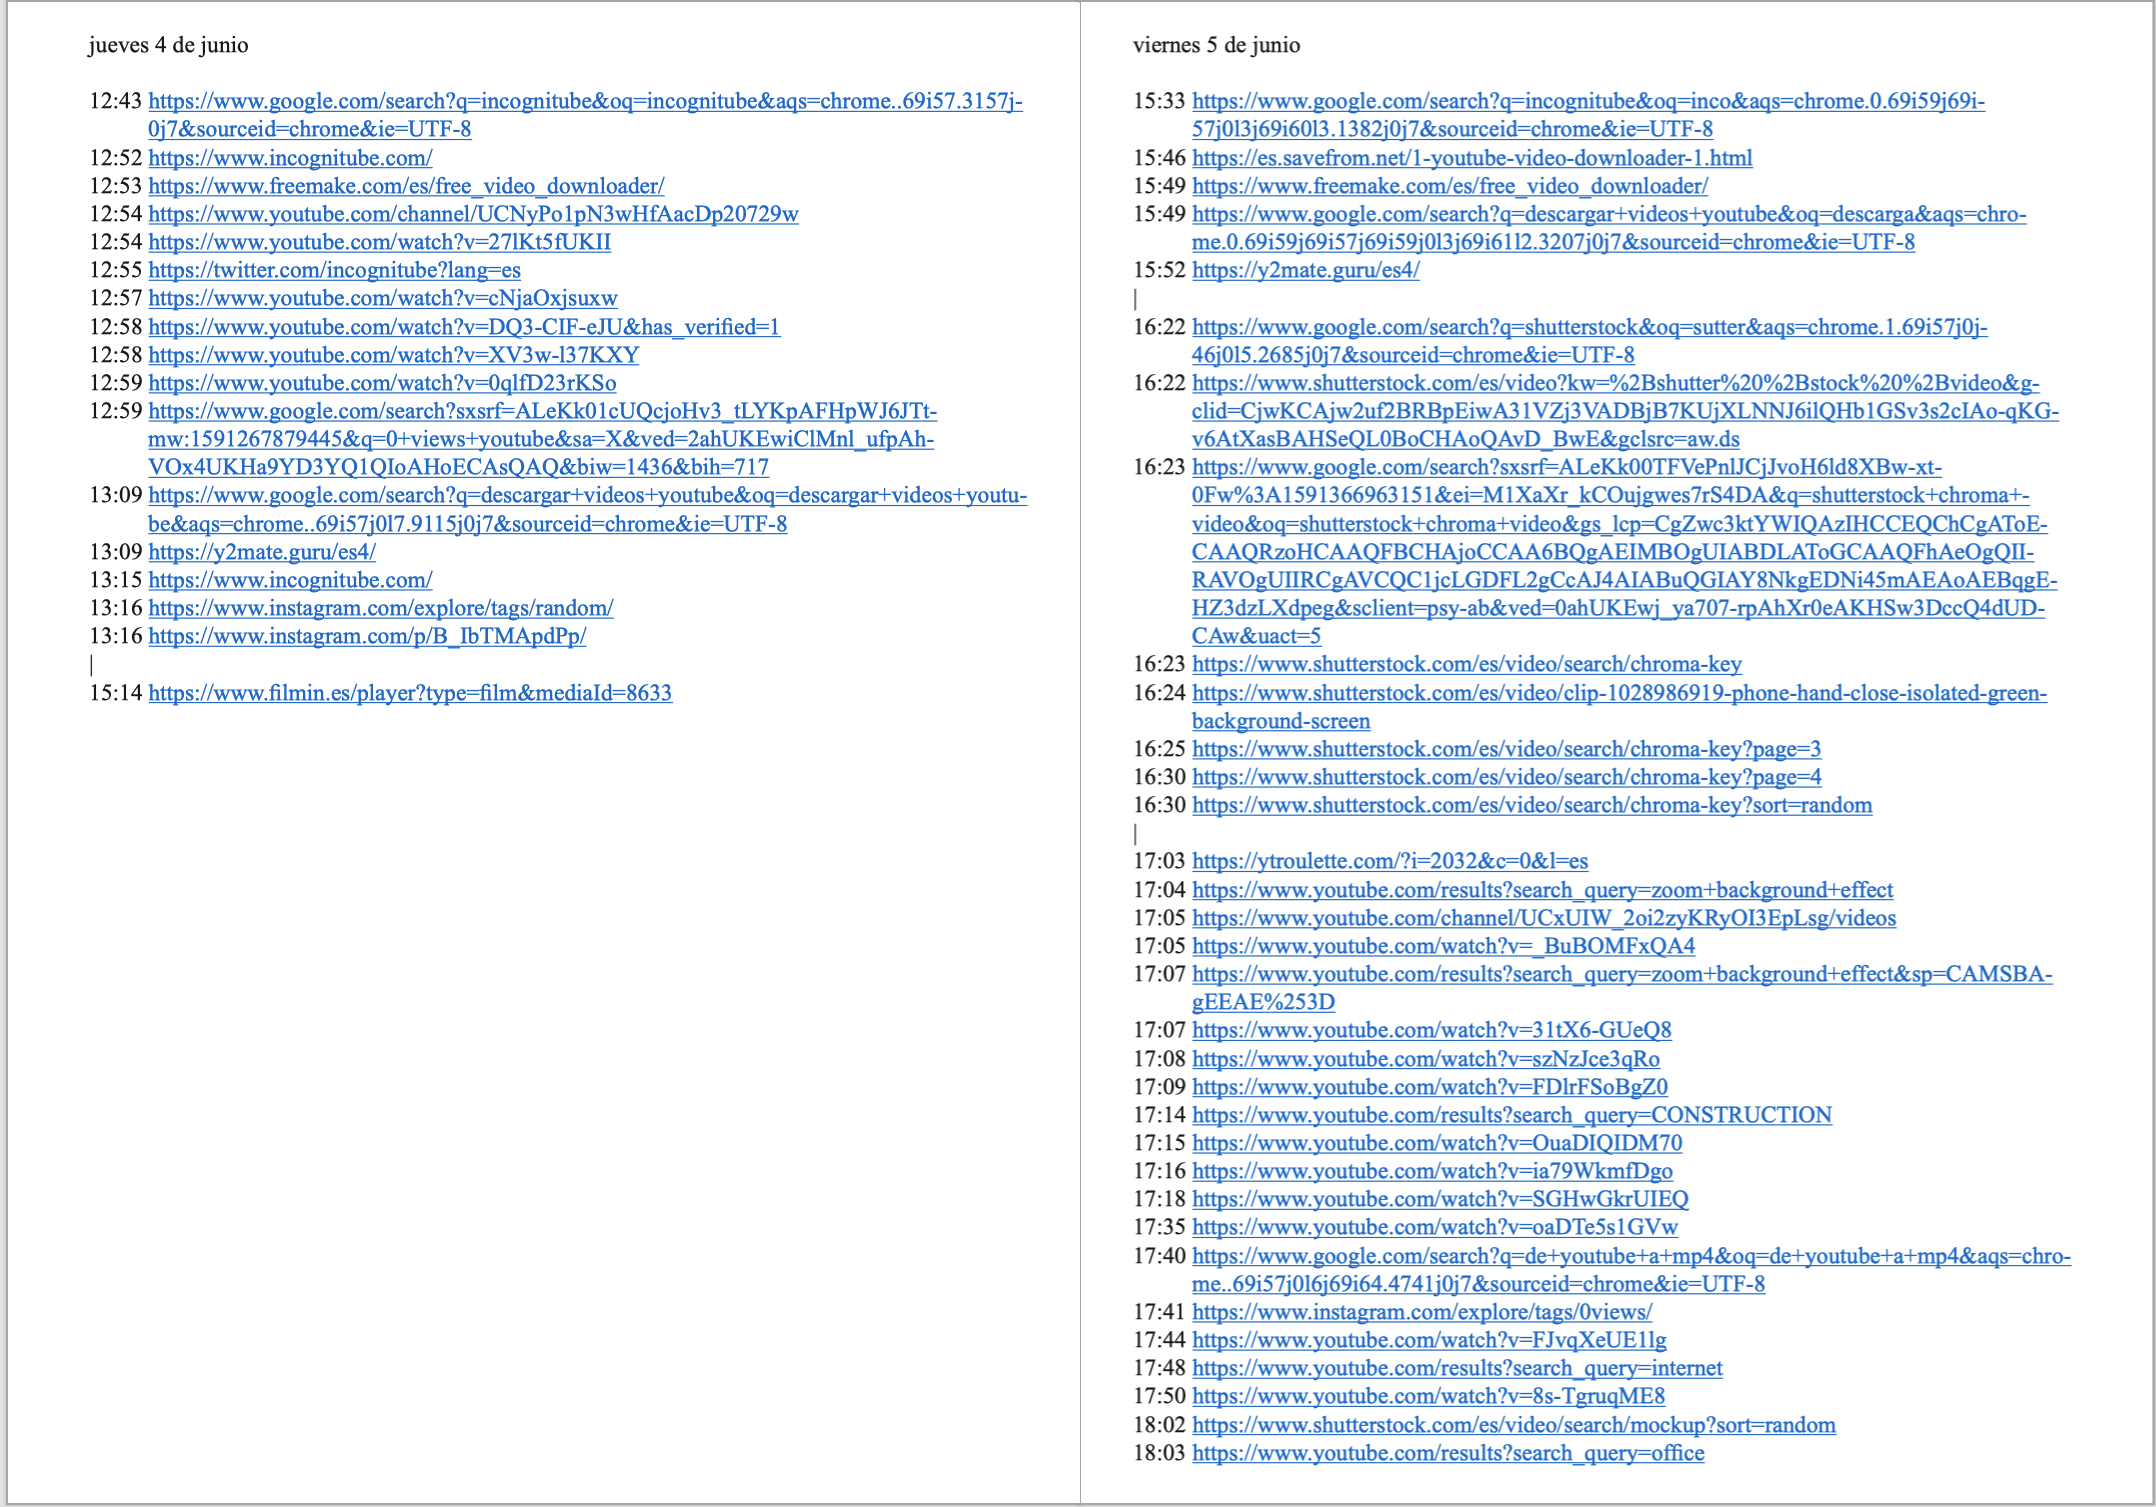Open YouTube CONSTRUCTION search results link
The width and height of the screenshot is (2156, 1507).
[x=1512, y=1115]
